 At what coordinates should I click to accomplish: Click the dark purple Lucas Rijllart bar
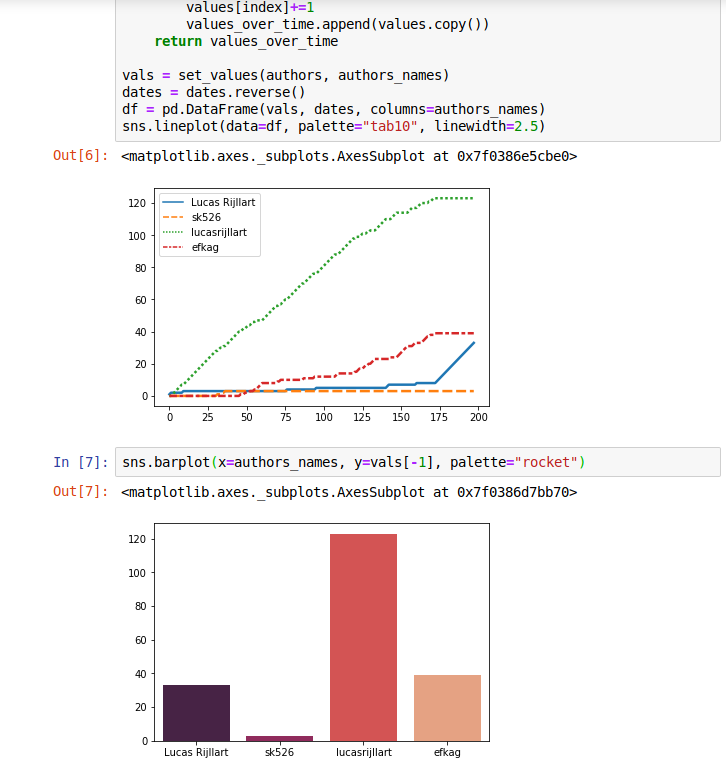click(x=196, y=713)
